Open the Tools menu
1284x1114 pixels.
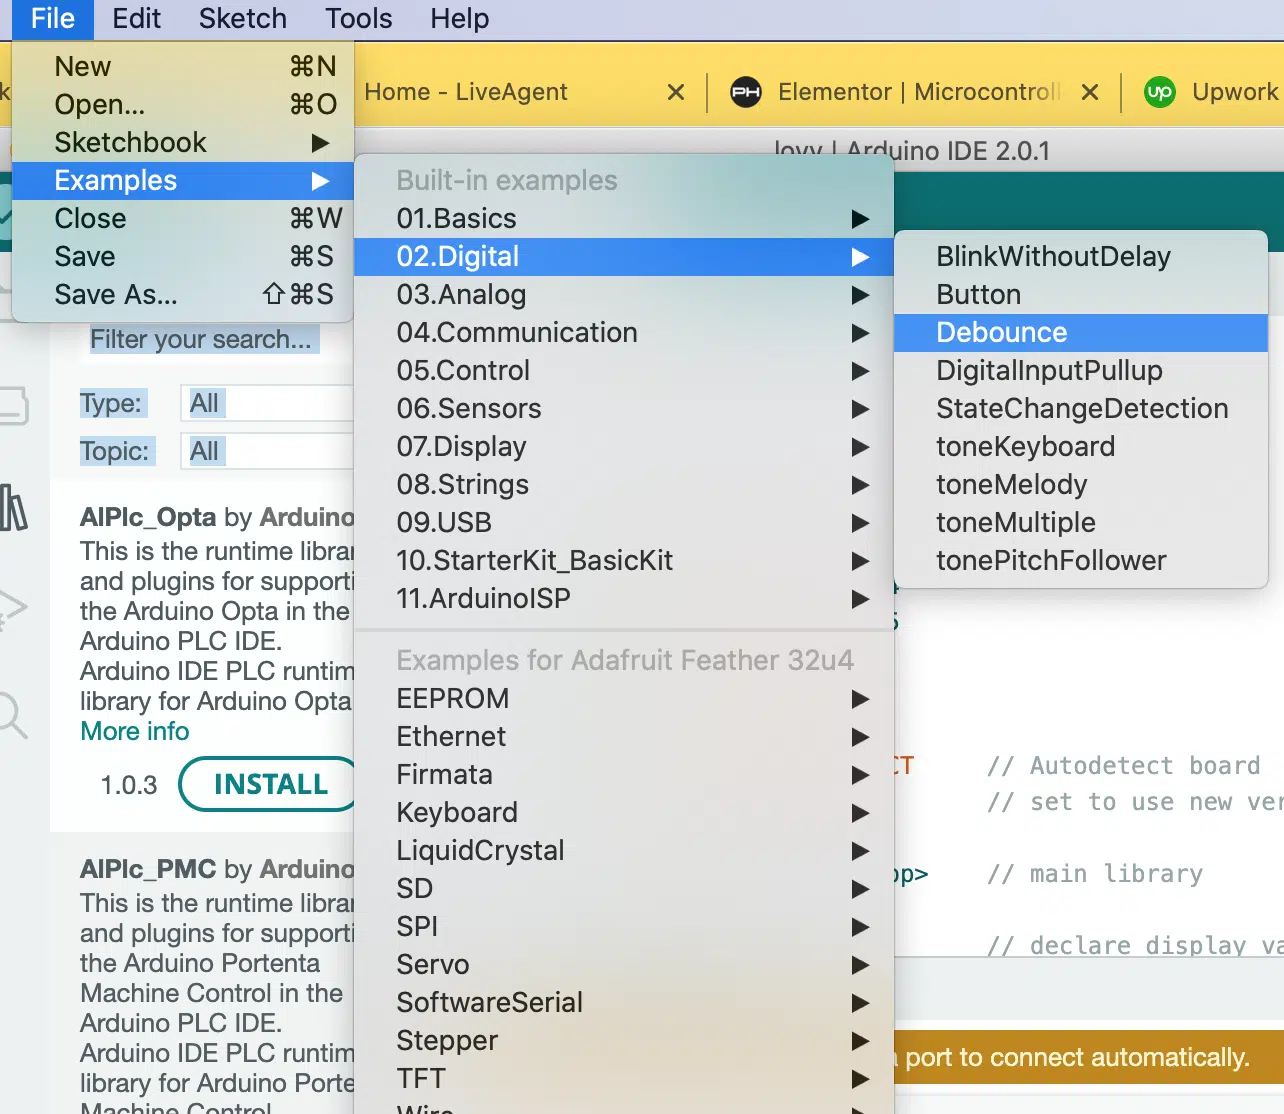click(358, 19)
